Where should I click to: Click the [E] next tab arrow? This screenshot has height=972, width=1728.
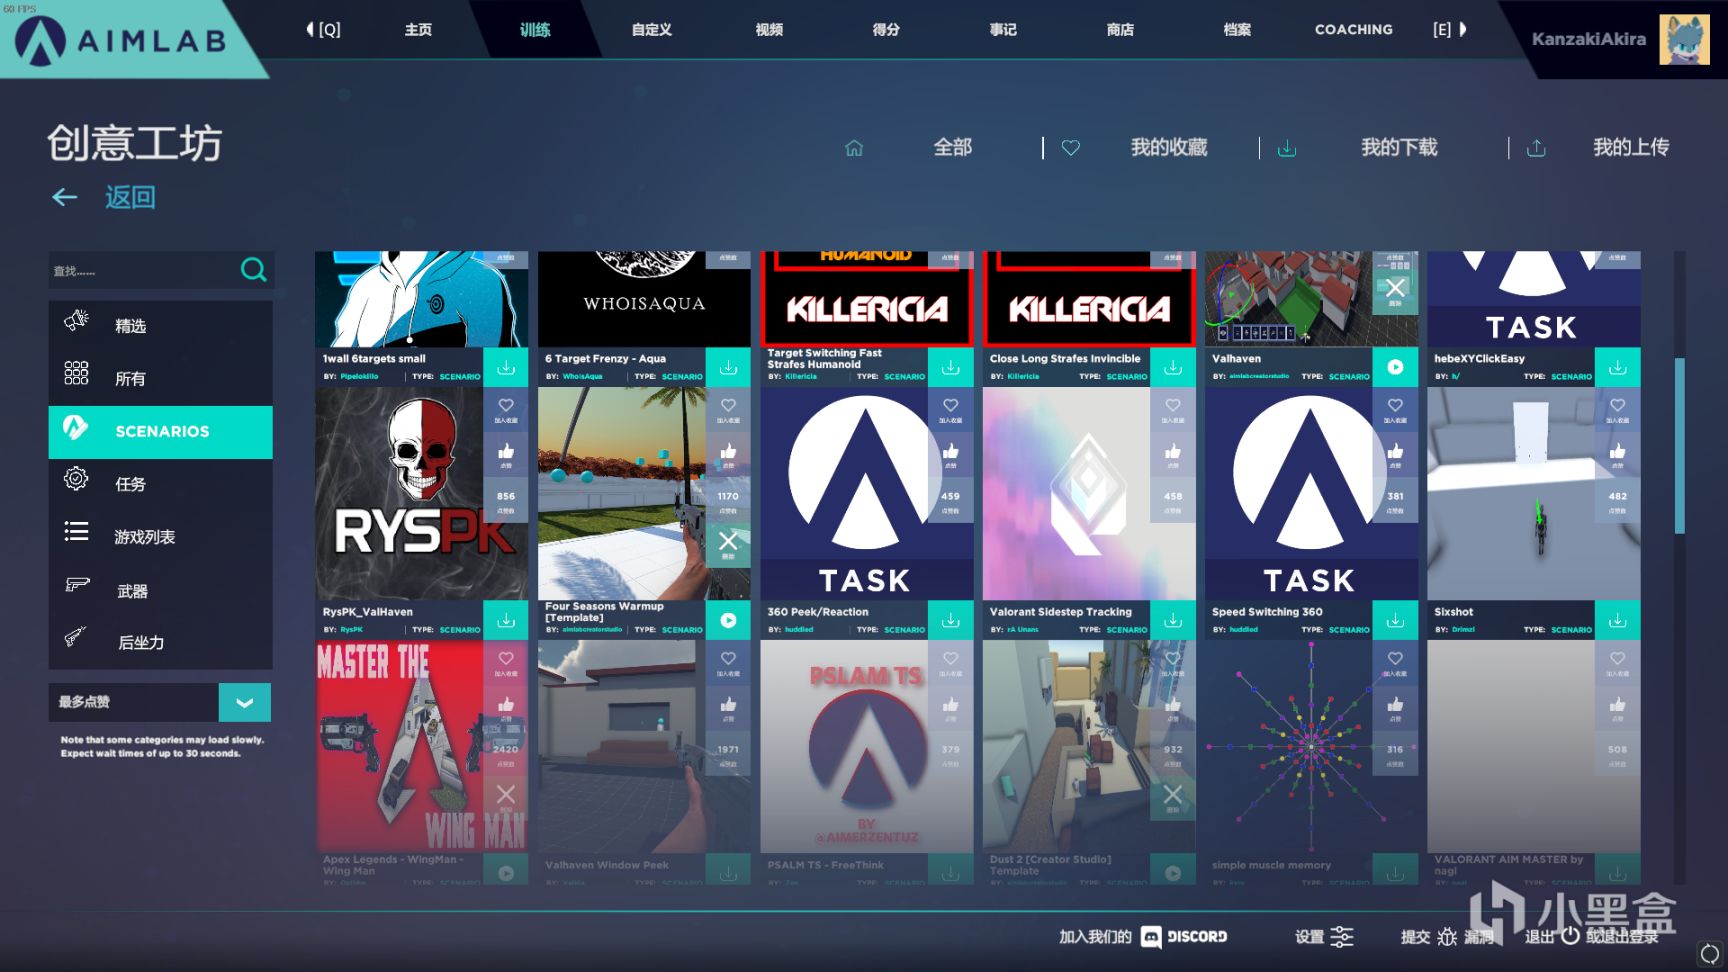click(x=1449, y=29)
